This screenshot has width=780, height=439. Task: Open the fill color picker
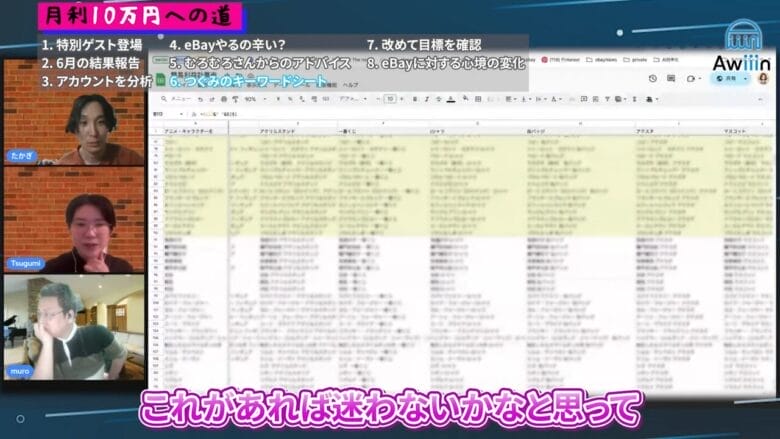(465, 99)
